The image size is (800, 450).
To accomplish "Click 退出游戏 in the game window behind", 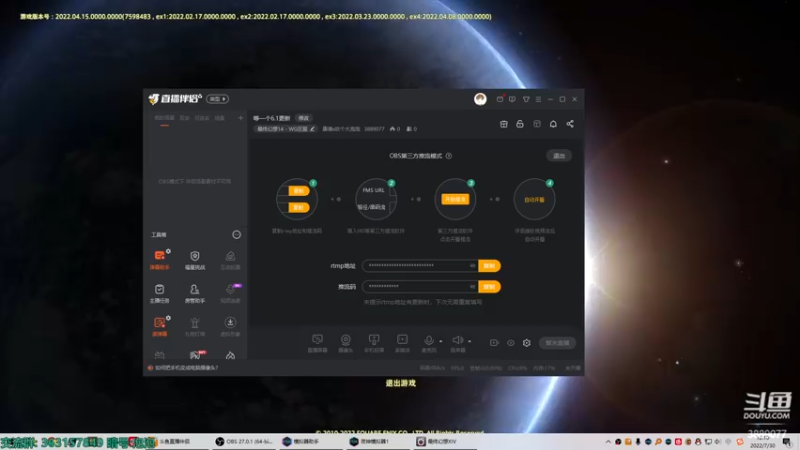I will 401,383.
